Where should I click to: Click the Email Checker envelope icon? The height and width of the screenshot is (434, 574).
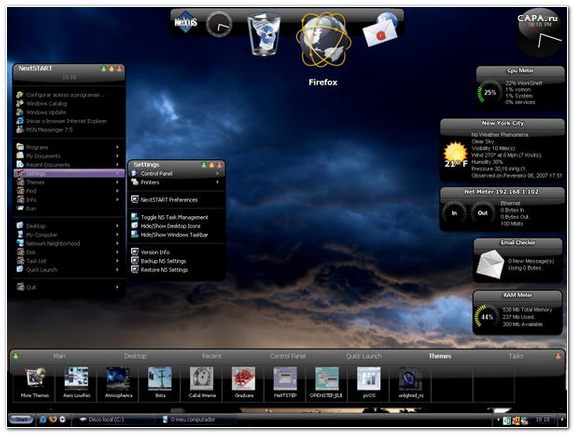(490, 264)
